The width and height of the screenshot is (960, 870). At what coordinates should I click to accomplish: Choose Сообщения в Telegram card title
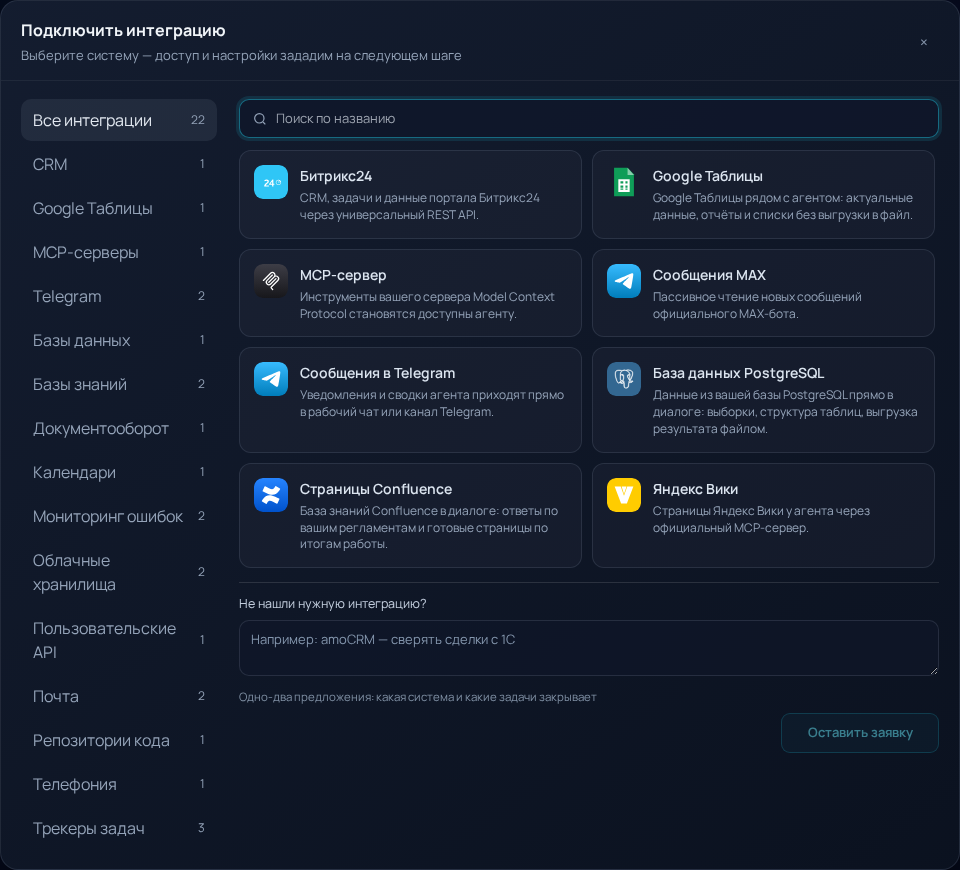coord(377,373)
